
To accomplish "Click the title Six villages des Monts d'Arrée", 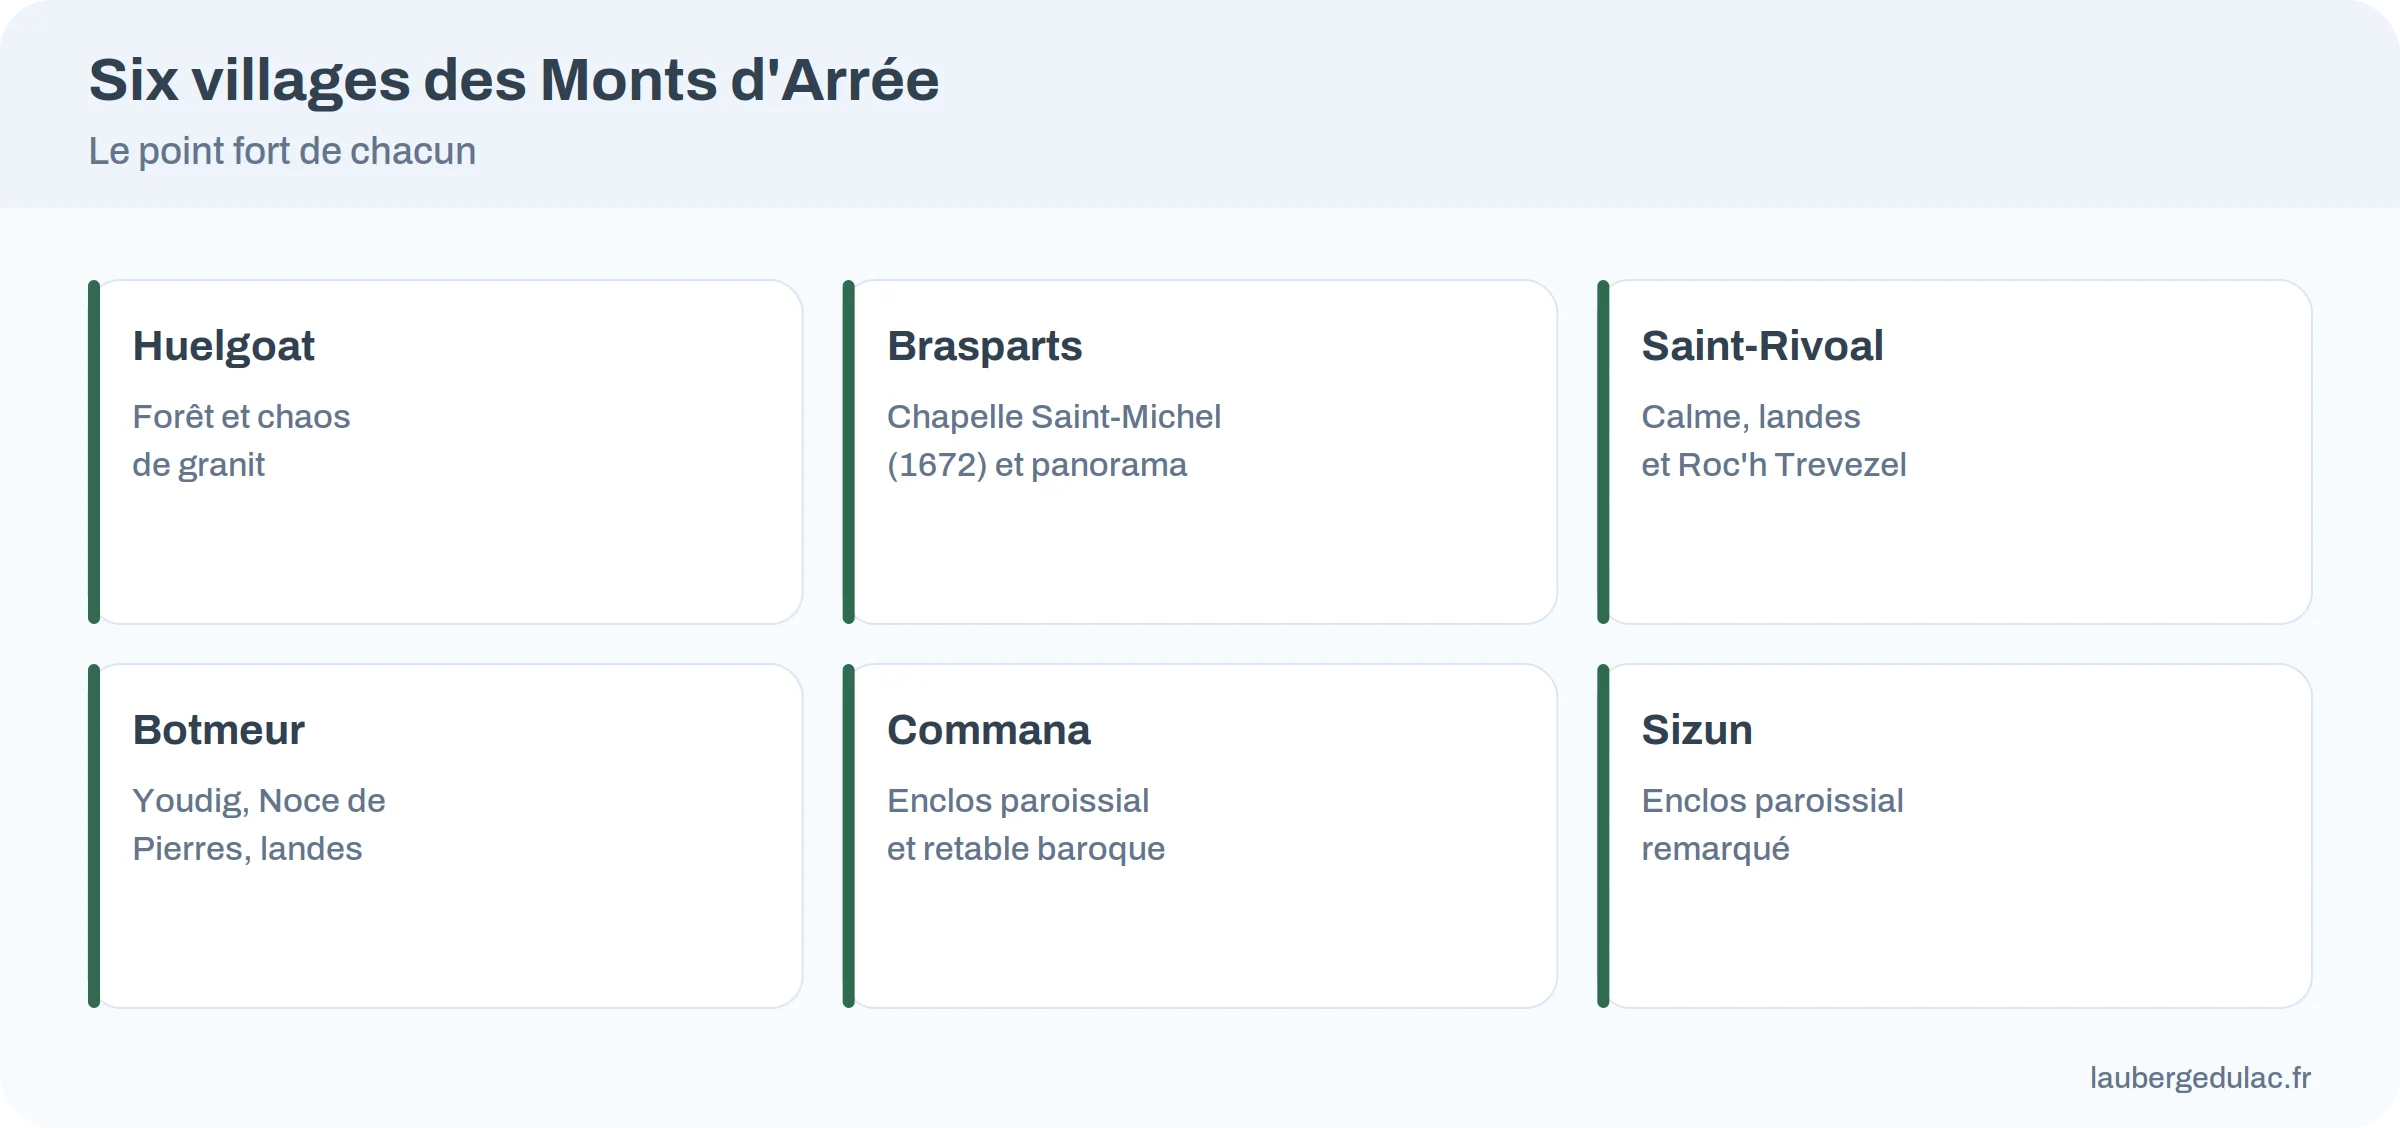I will click(x=514, y=80).
